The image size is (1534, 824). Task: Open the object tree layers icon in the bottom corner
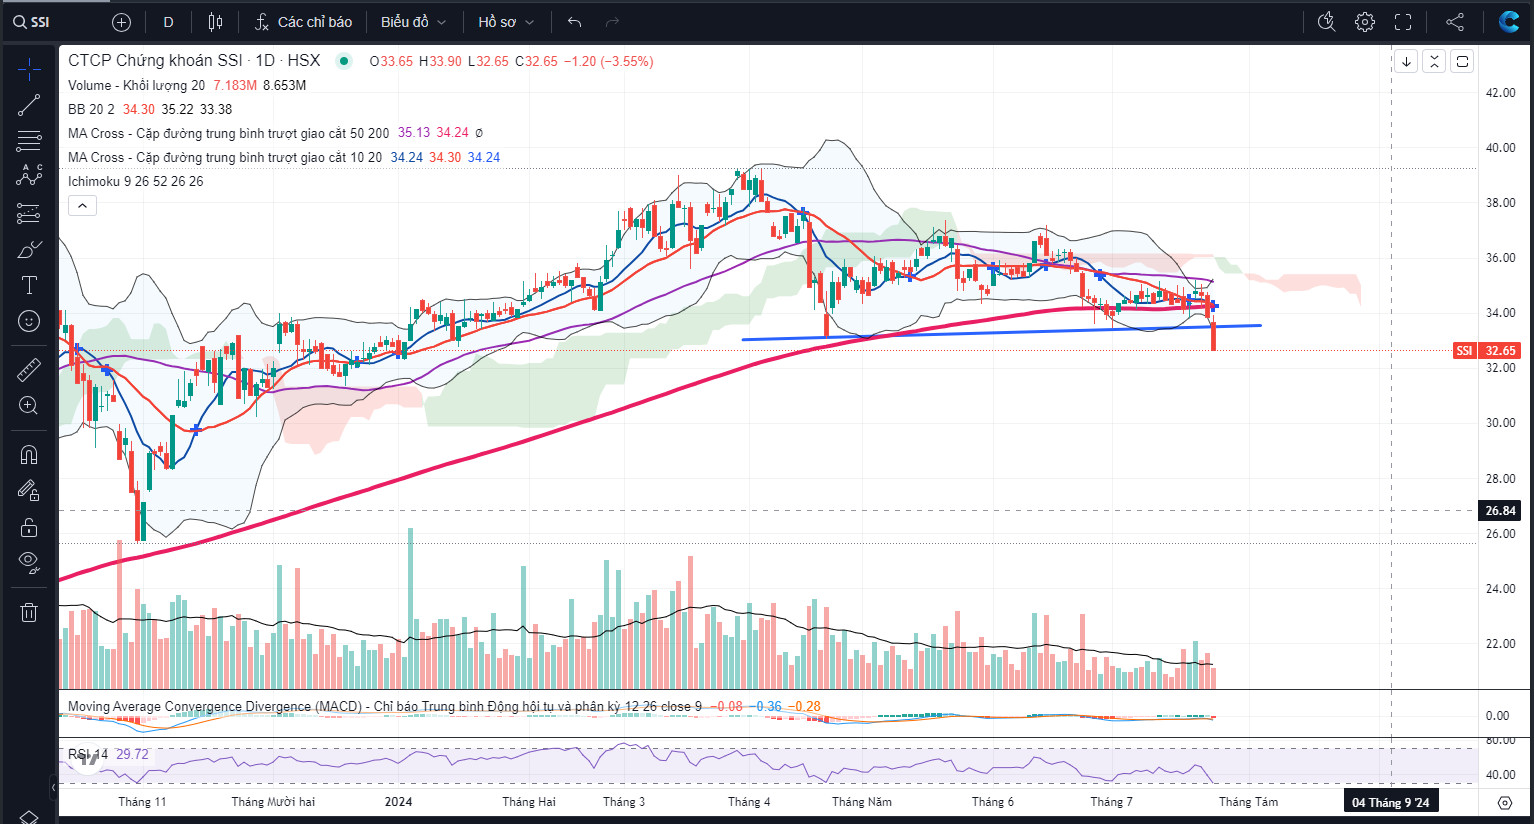29,816
